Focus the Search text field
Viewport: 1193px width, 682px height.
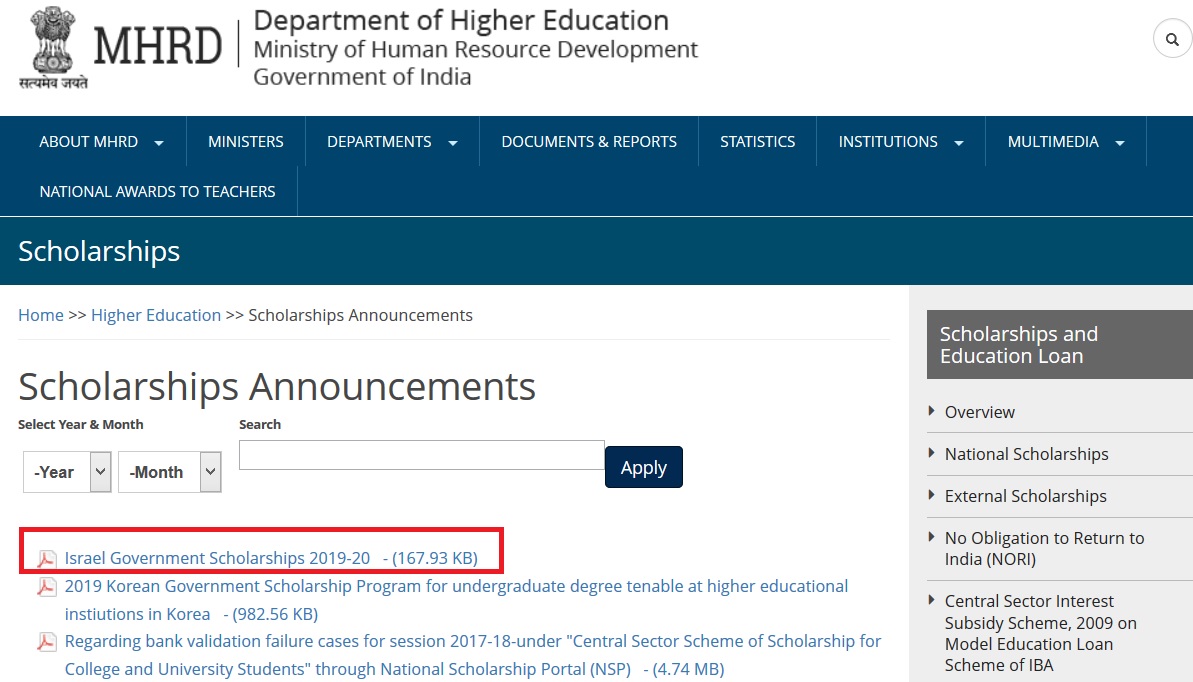[422, 455]
